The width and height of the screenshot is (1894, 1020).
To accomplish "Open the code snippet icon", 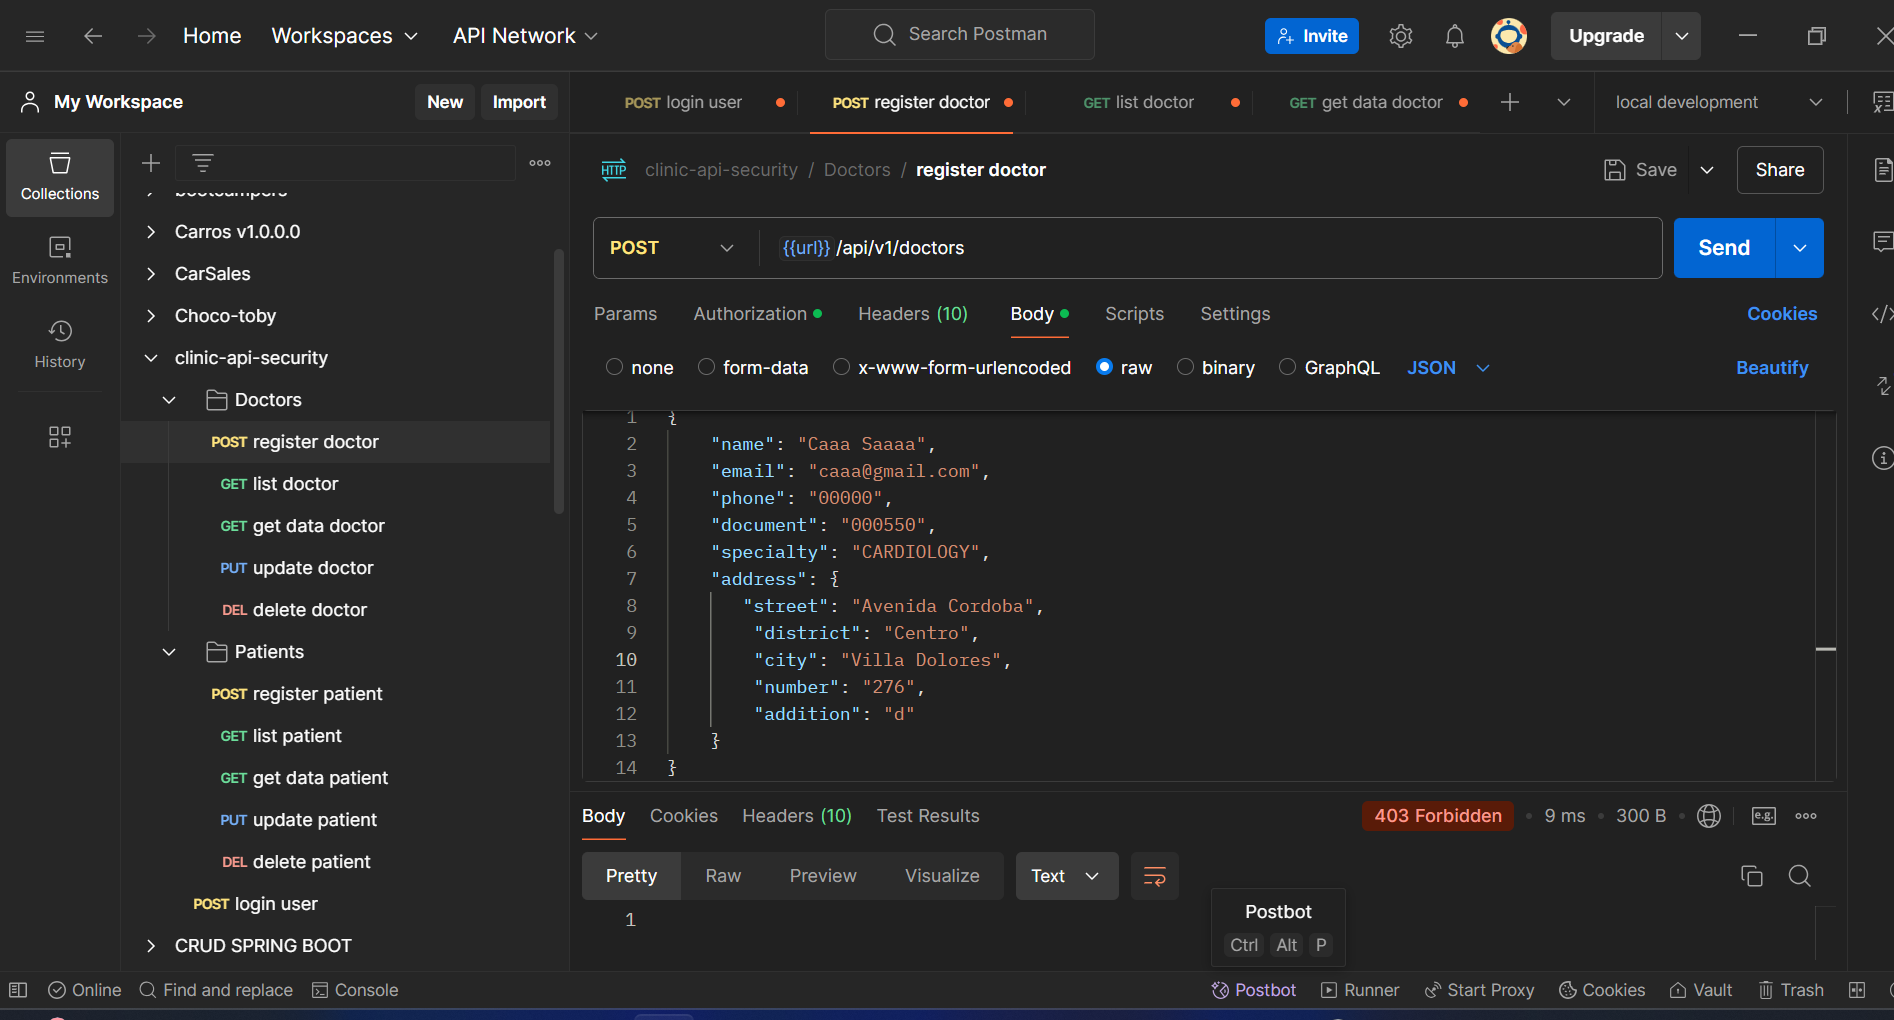I will [1882, 314].
